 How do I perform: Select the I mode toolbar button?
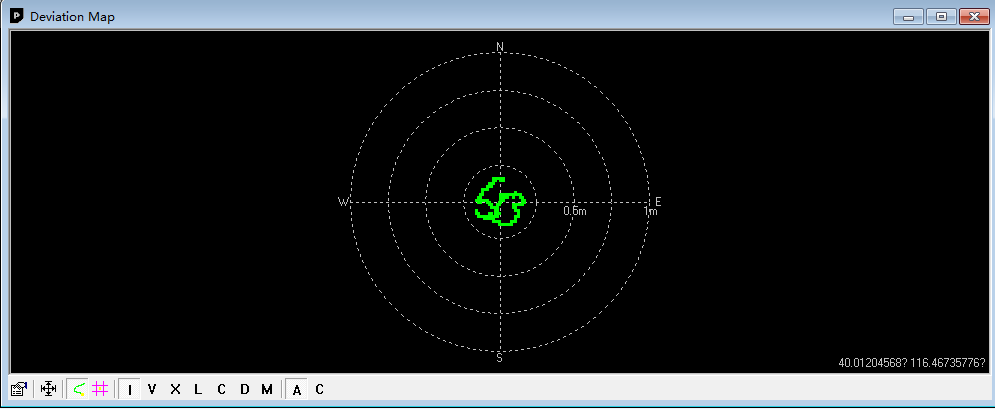tap(130, 389)
